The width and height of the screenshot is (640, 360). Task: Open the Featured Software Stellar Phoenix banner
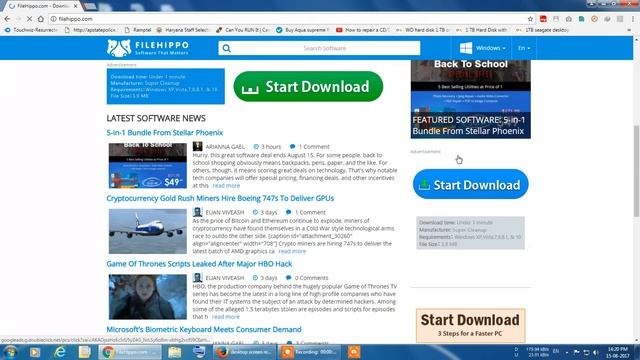(471, 100)
